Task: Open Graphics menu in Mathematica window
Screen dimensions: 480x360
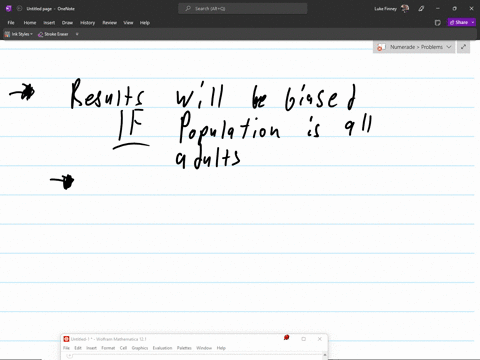Action: tap(140, 348)
